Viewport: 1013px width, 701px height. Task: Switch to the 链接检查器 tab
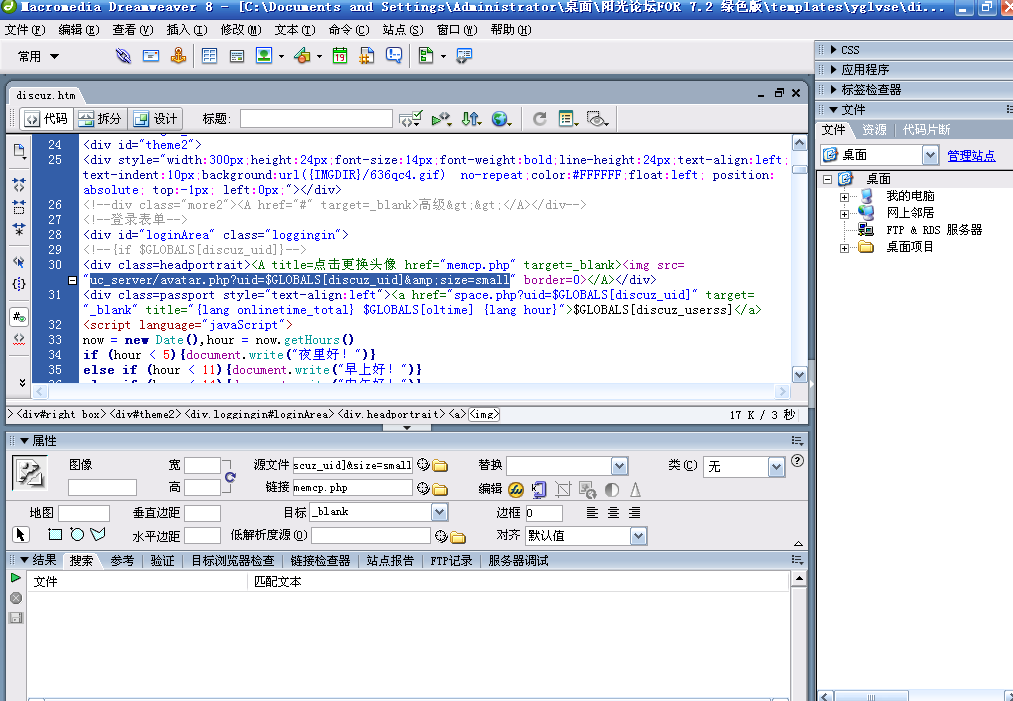(x=320, y=561)
